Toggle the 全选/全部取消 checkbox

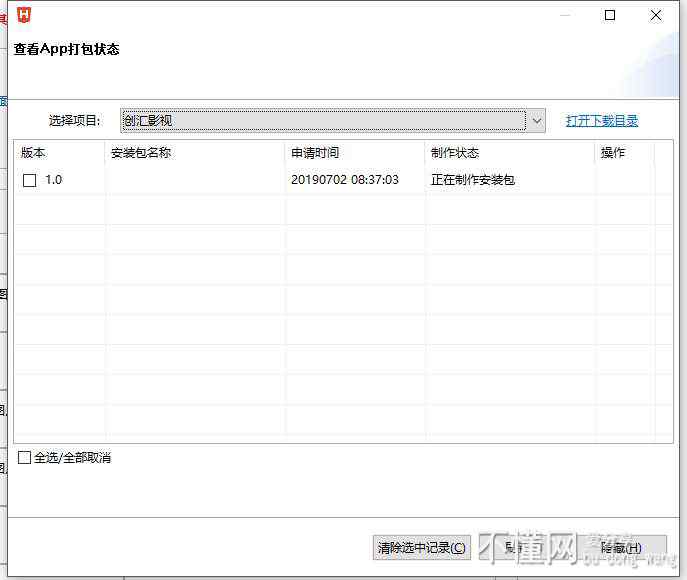tap(25, 458)
